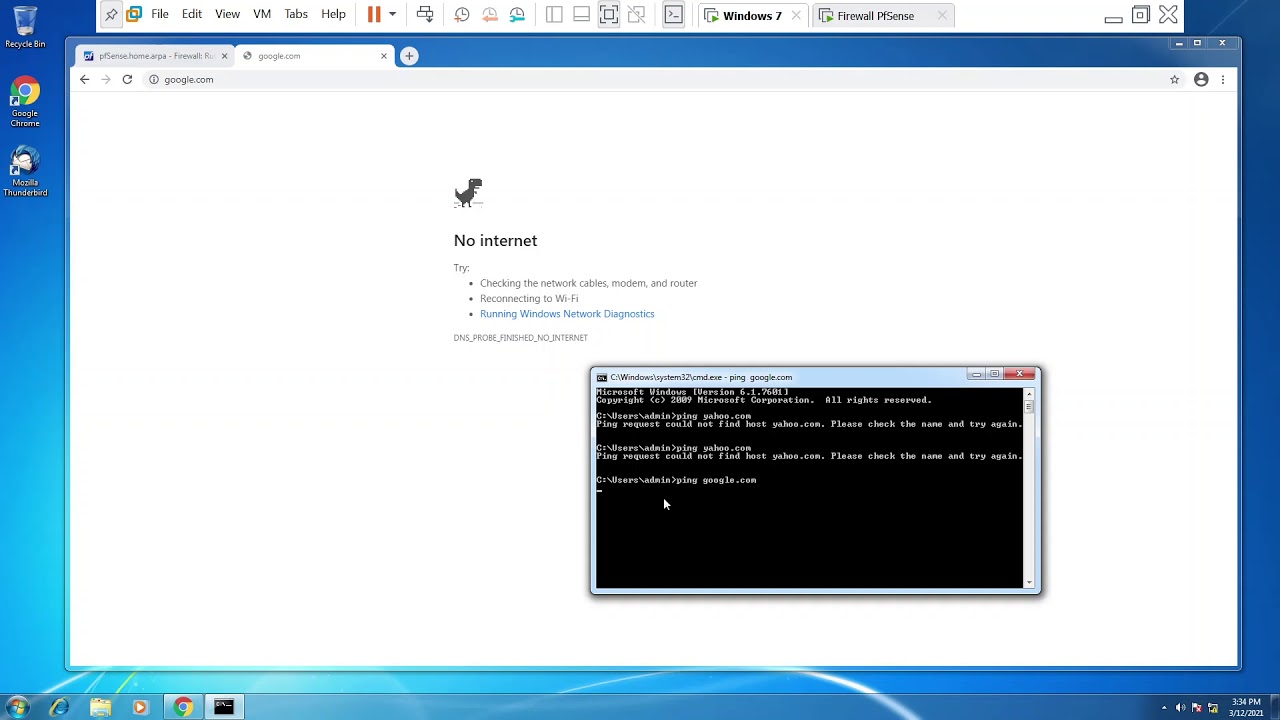The height and width of the screenshot is (720, 1280).
Task: Open a new Chrome tab with plus button
Action: [409, 56]
